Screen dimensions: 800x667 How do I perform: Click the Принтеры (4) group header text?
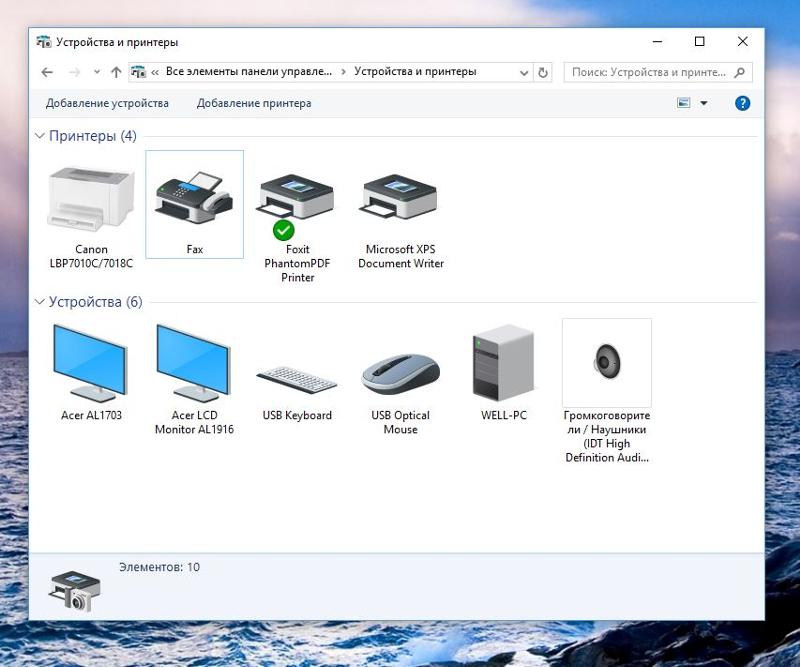coord(93,136)
